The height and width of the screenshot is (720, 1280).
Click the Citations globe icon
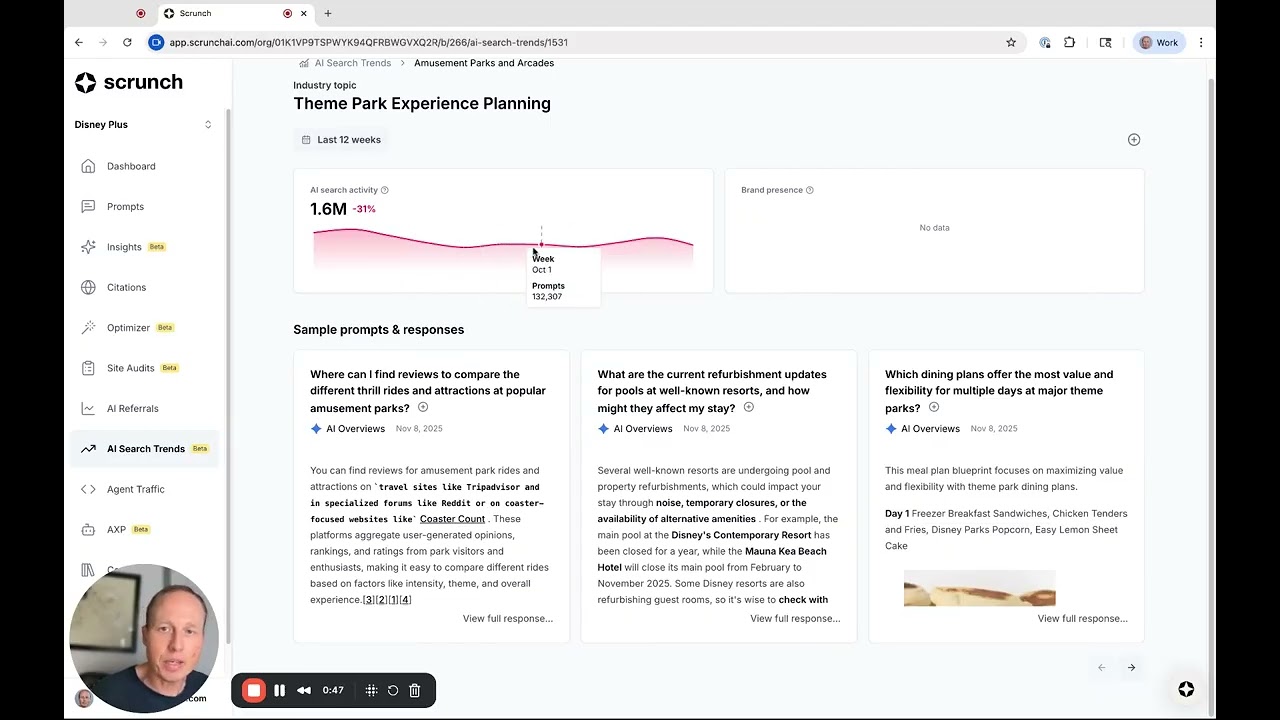tap(88, 287)
